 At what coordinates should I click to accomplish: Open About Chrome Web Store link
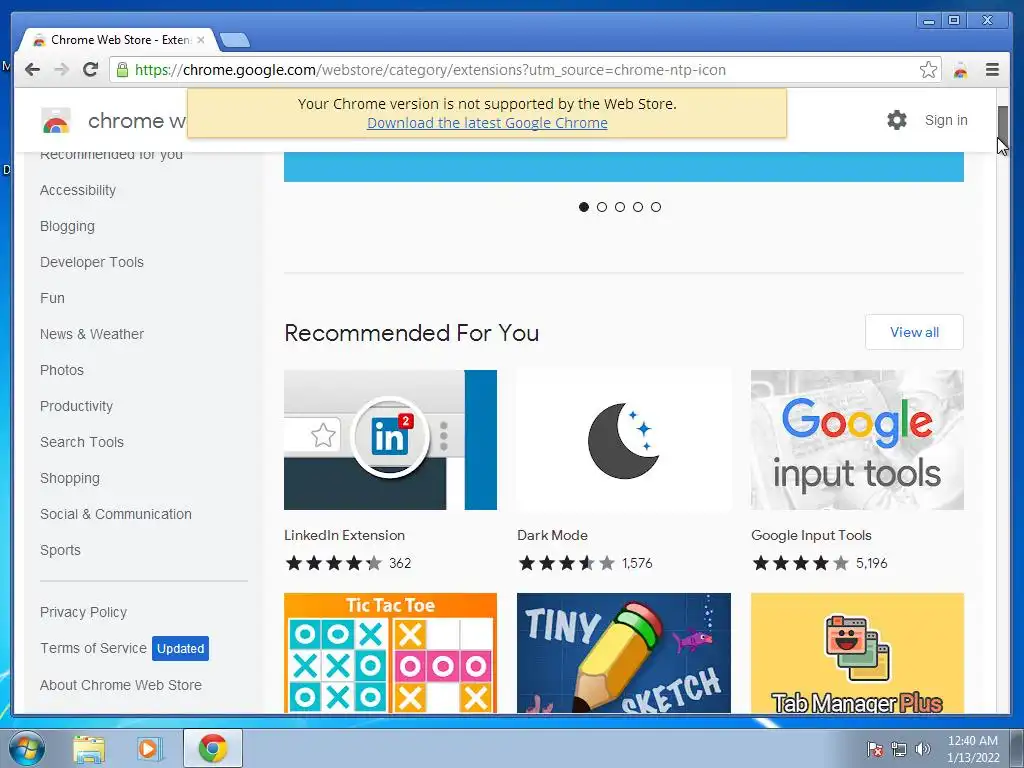(121, 684)
